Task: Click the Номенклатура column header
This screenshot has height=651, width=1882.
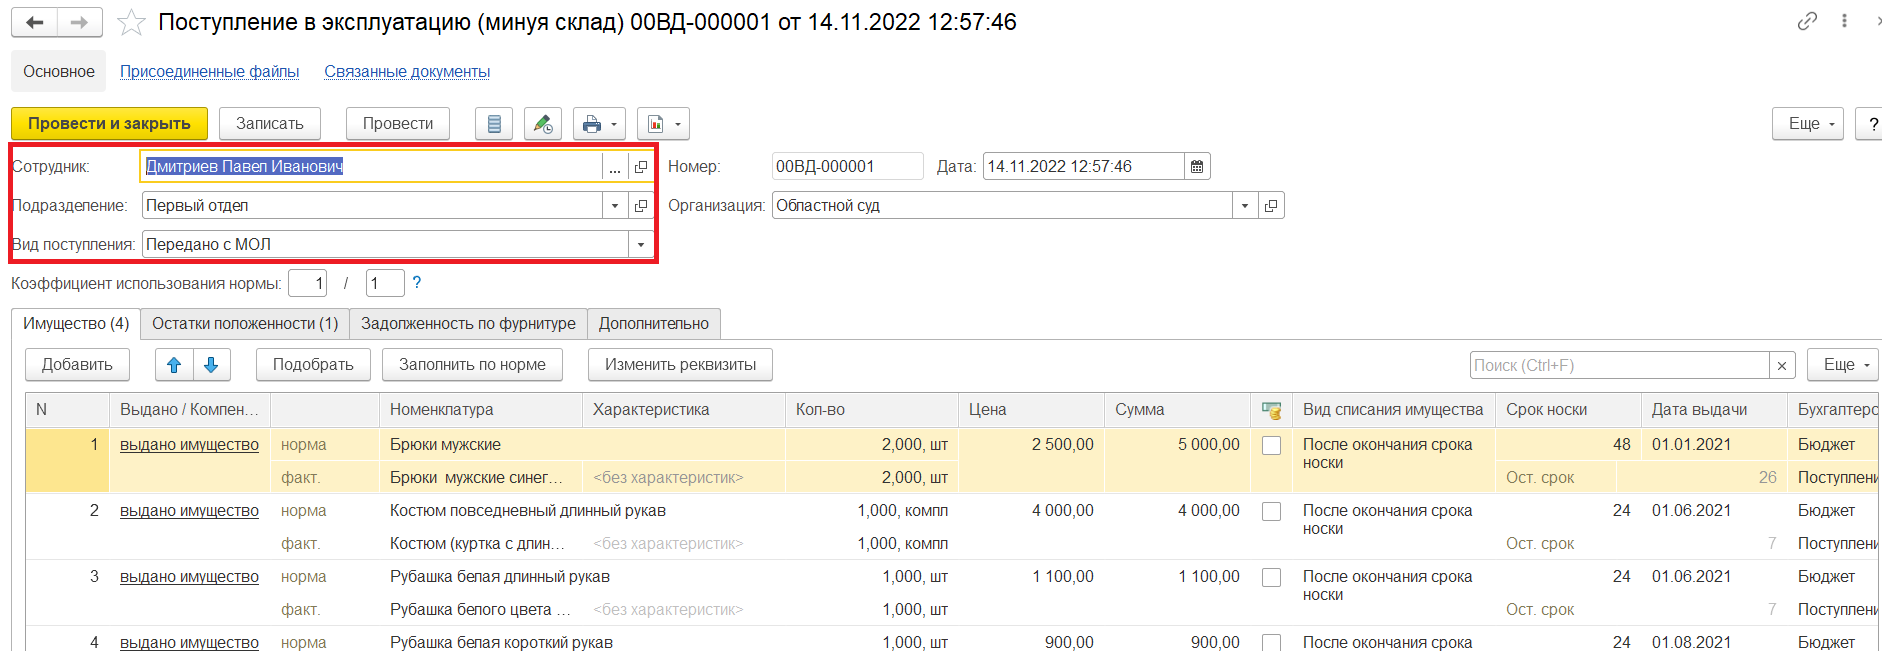Action: (481, 410)
